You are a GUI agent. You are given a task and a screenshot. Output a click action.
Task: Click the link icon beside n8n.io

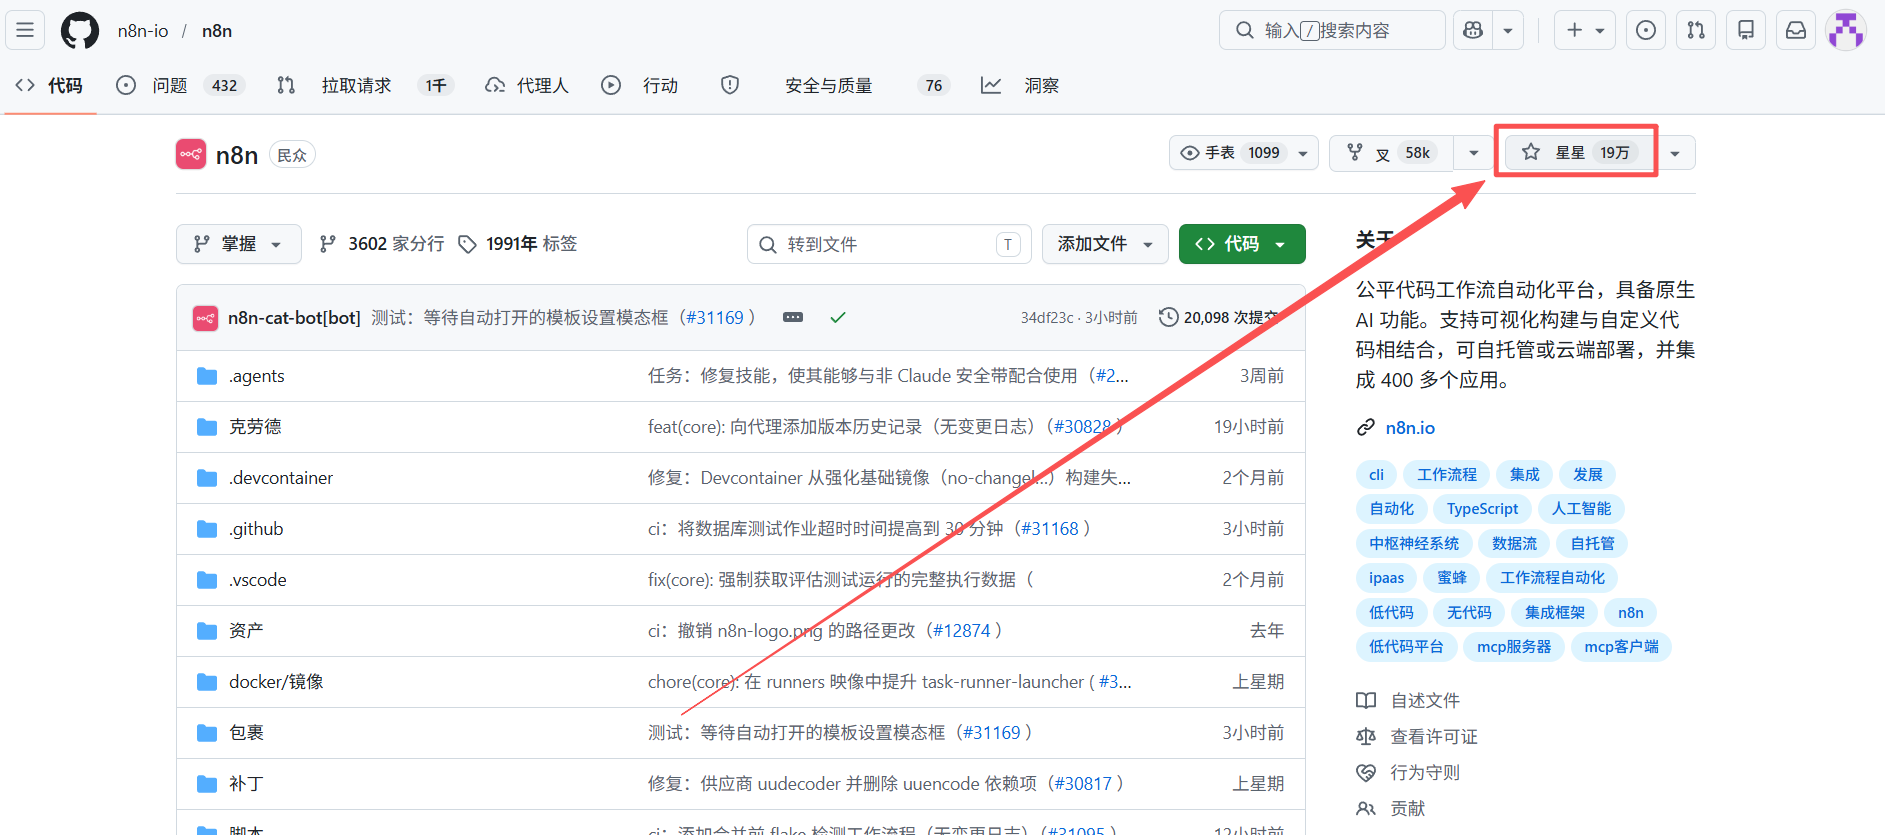[1366, 428]
